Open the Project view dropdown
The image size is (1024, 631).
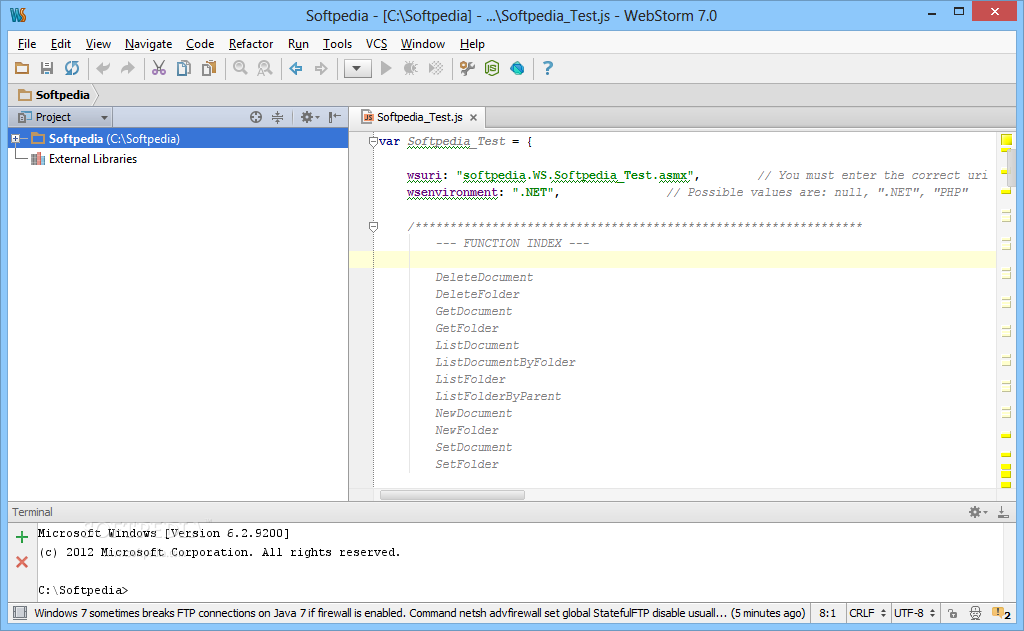pyautogui.click(x=62, y=117)
